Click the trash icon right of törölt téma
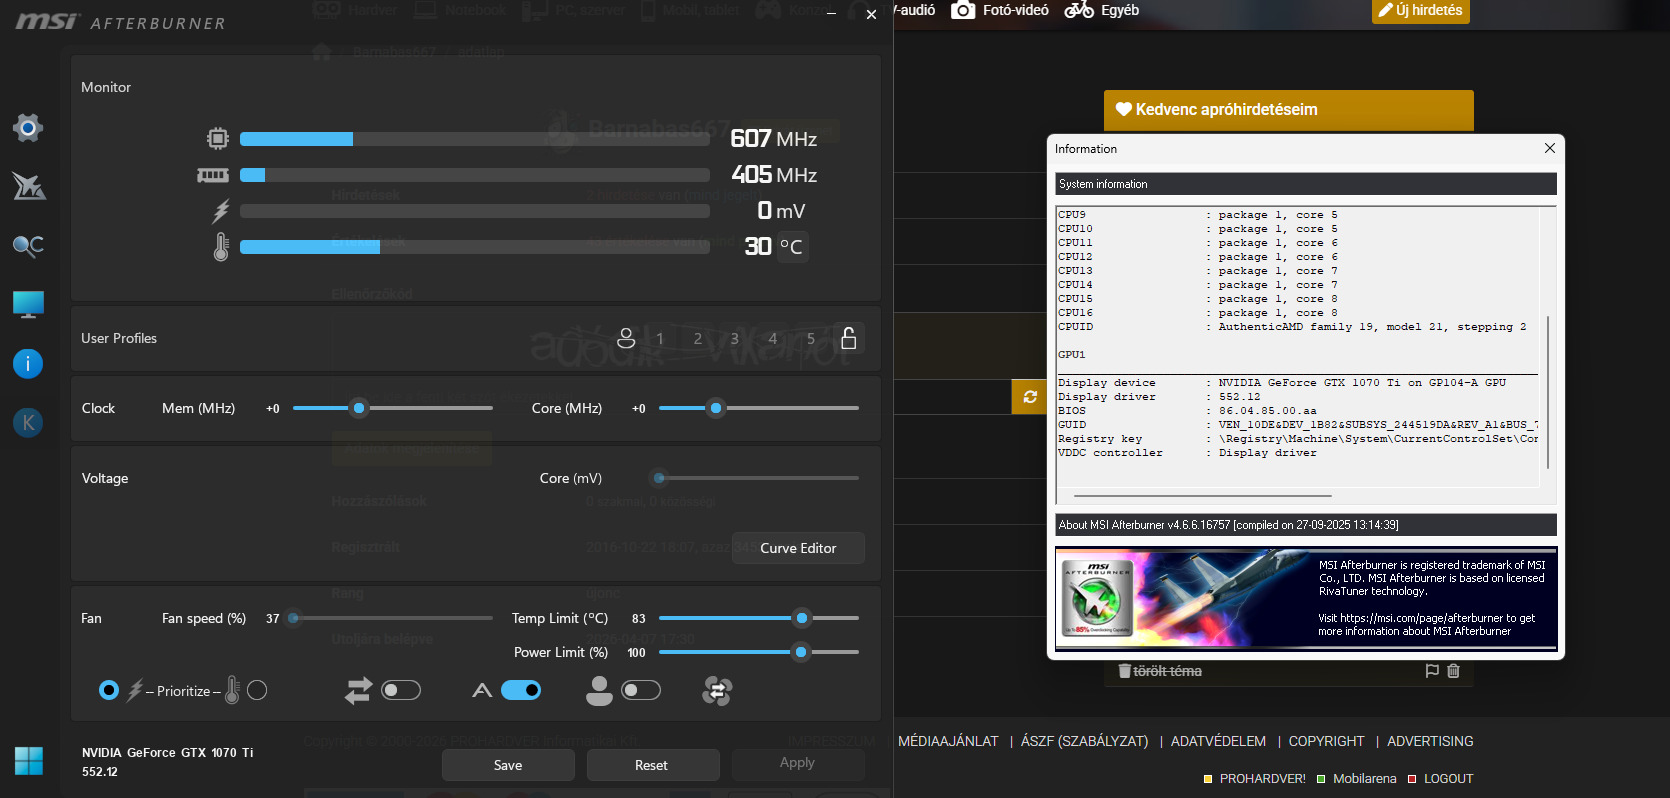1670x798 pixels. 1454,671
